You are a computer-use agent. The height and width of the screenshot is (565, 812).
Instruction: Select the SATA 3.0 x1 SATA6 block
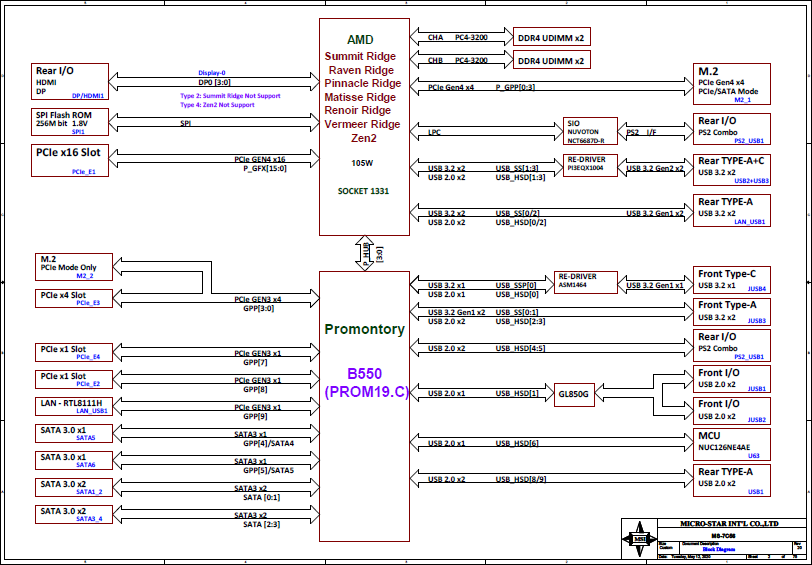(x=74, y=460)
